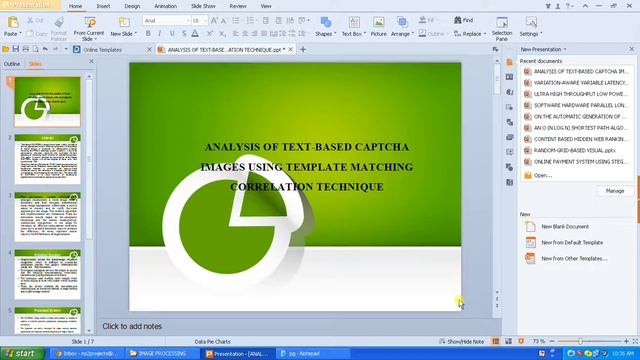Open the Slide Show ribbon tab
640x360 pixels.
click(x=203, y=6)
